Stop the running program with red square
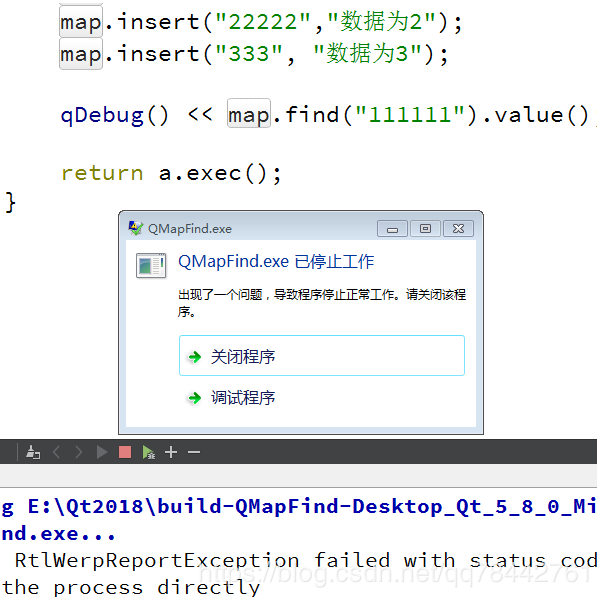 pyautogui.click(x=125, y=452)
